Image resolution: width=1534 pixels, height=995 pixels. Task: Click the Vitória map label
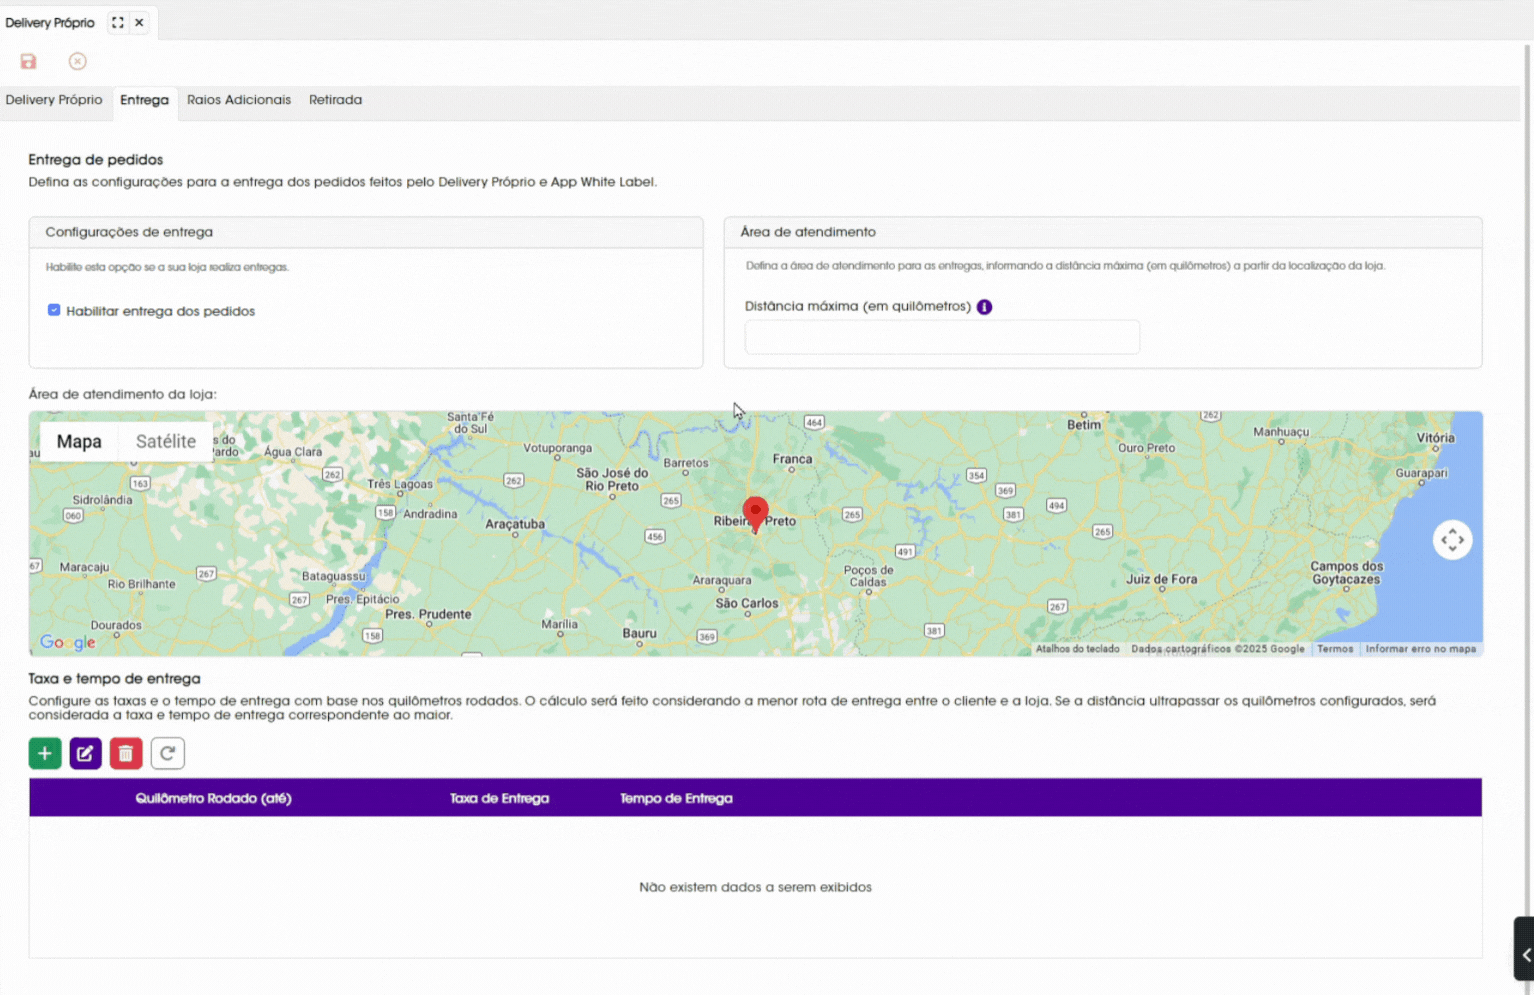click(x=1435, y=438)
